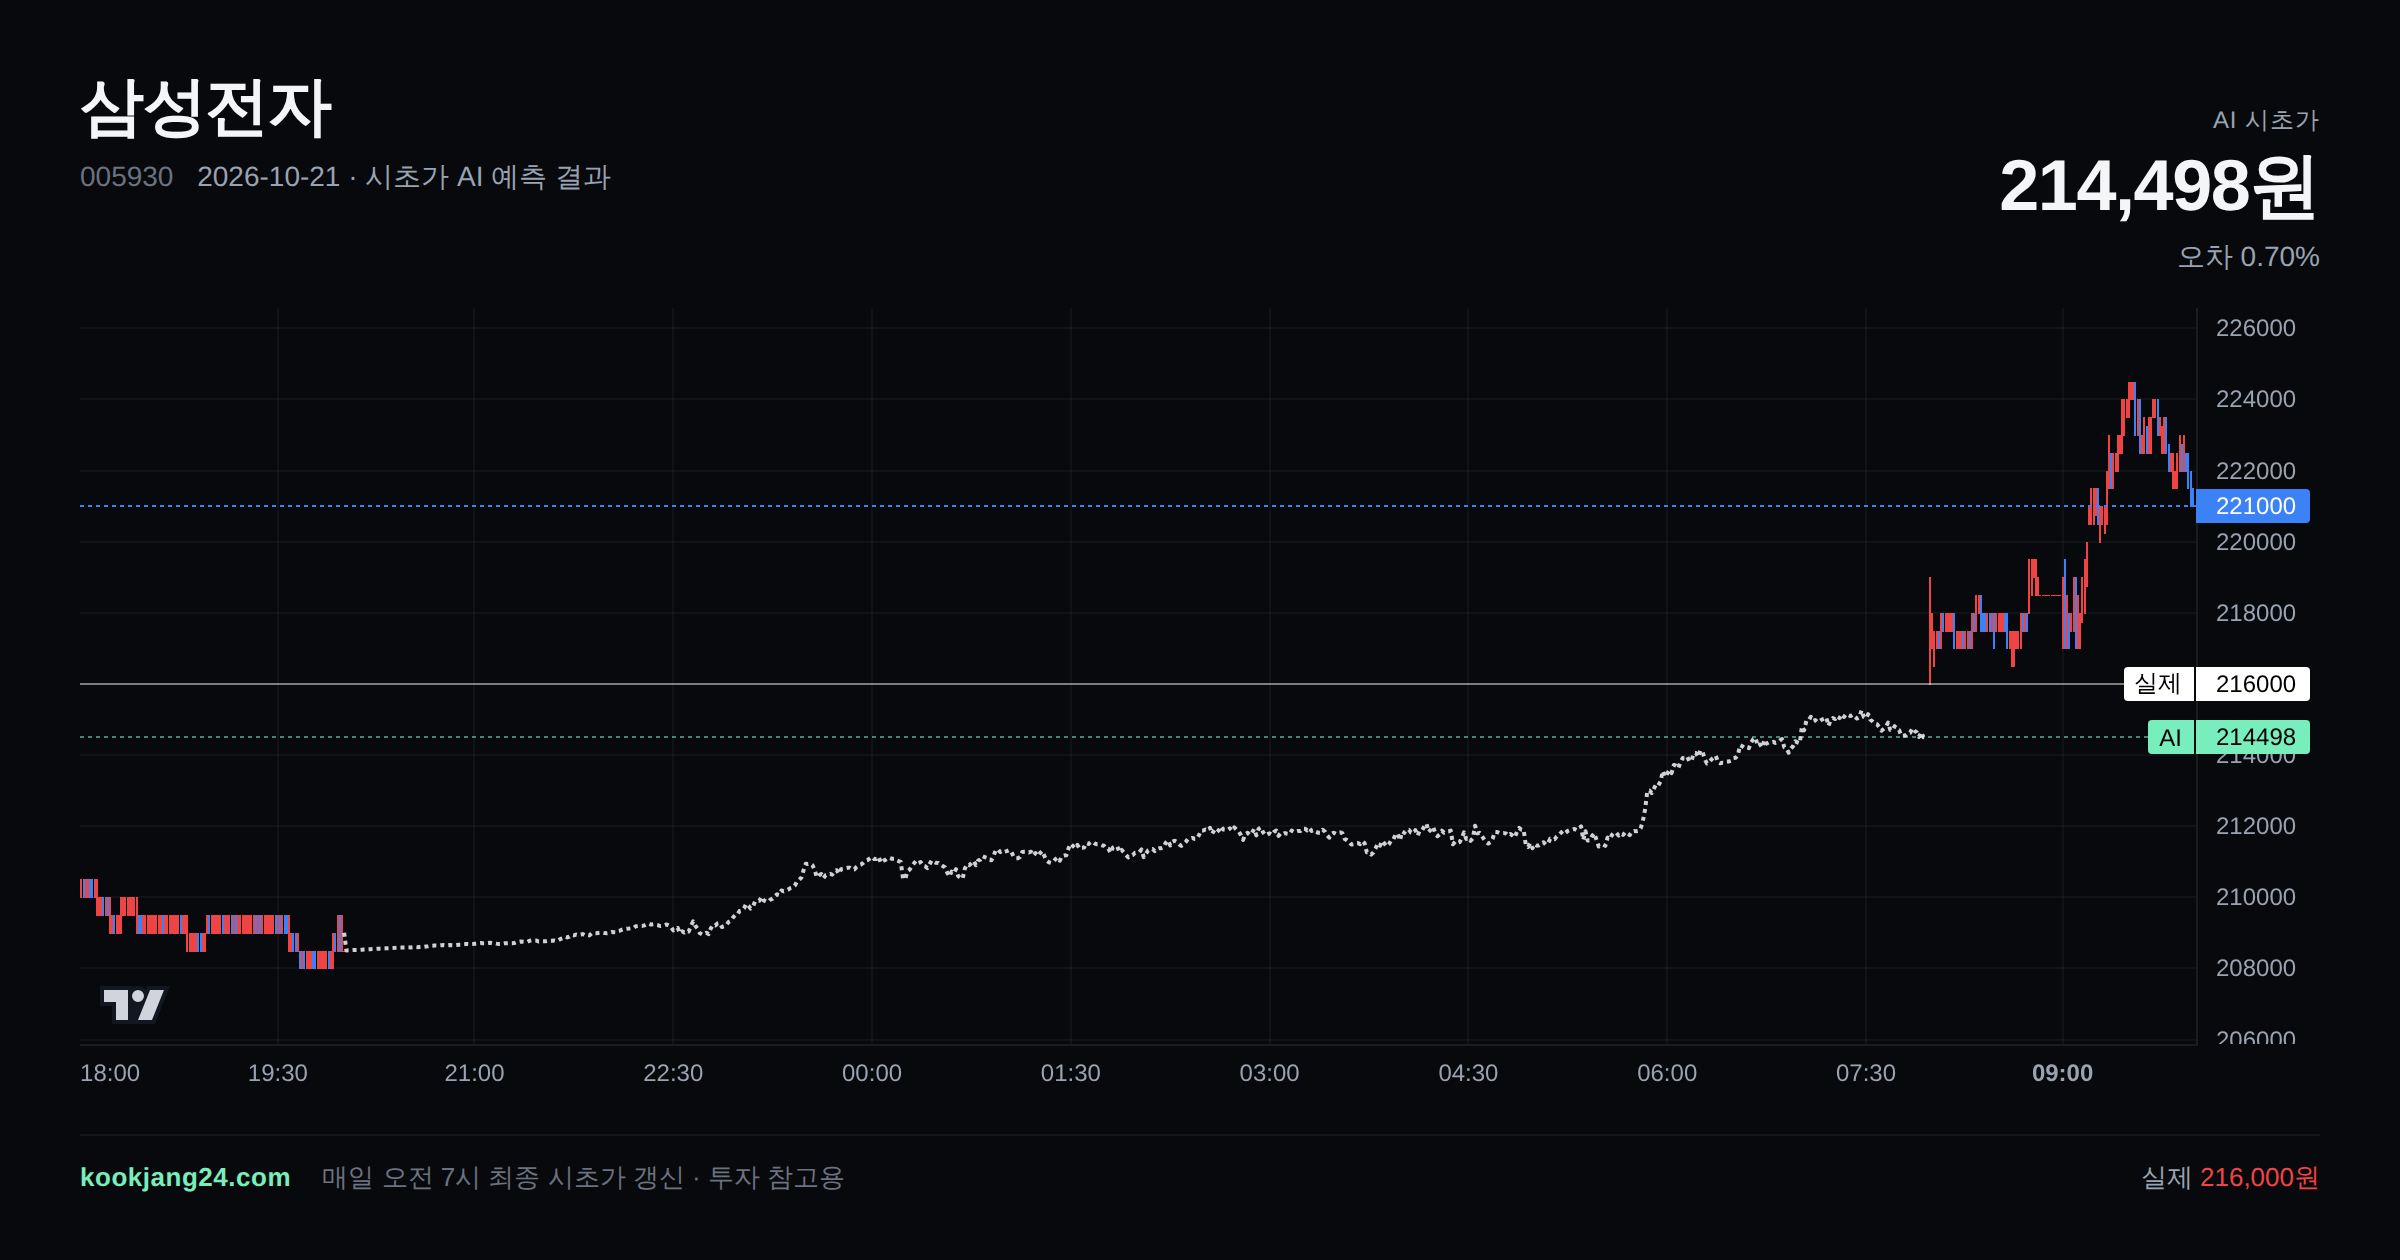
Task: Click the 실제 label on the price line
Action: point(2158,684)
